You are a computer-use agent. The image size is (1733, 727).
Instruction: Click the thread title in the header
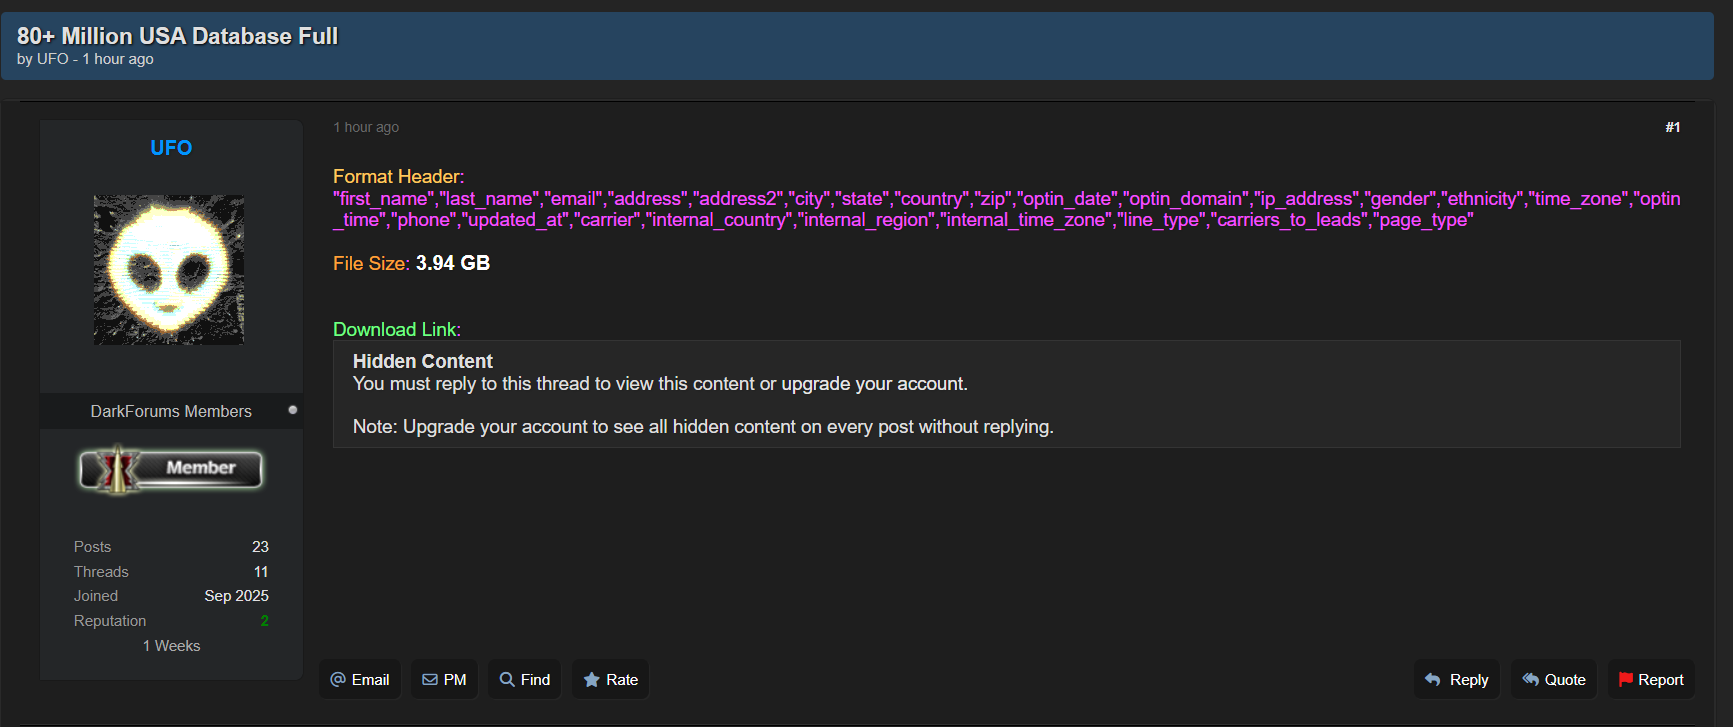[x=177, y=36]
